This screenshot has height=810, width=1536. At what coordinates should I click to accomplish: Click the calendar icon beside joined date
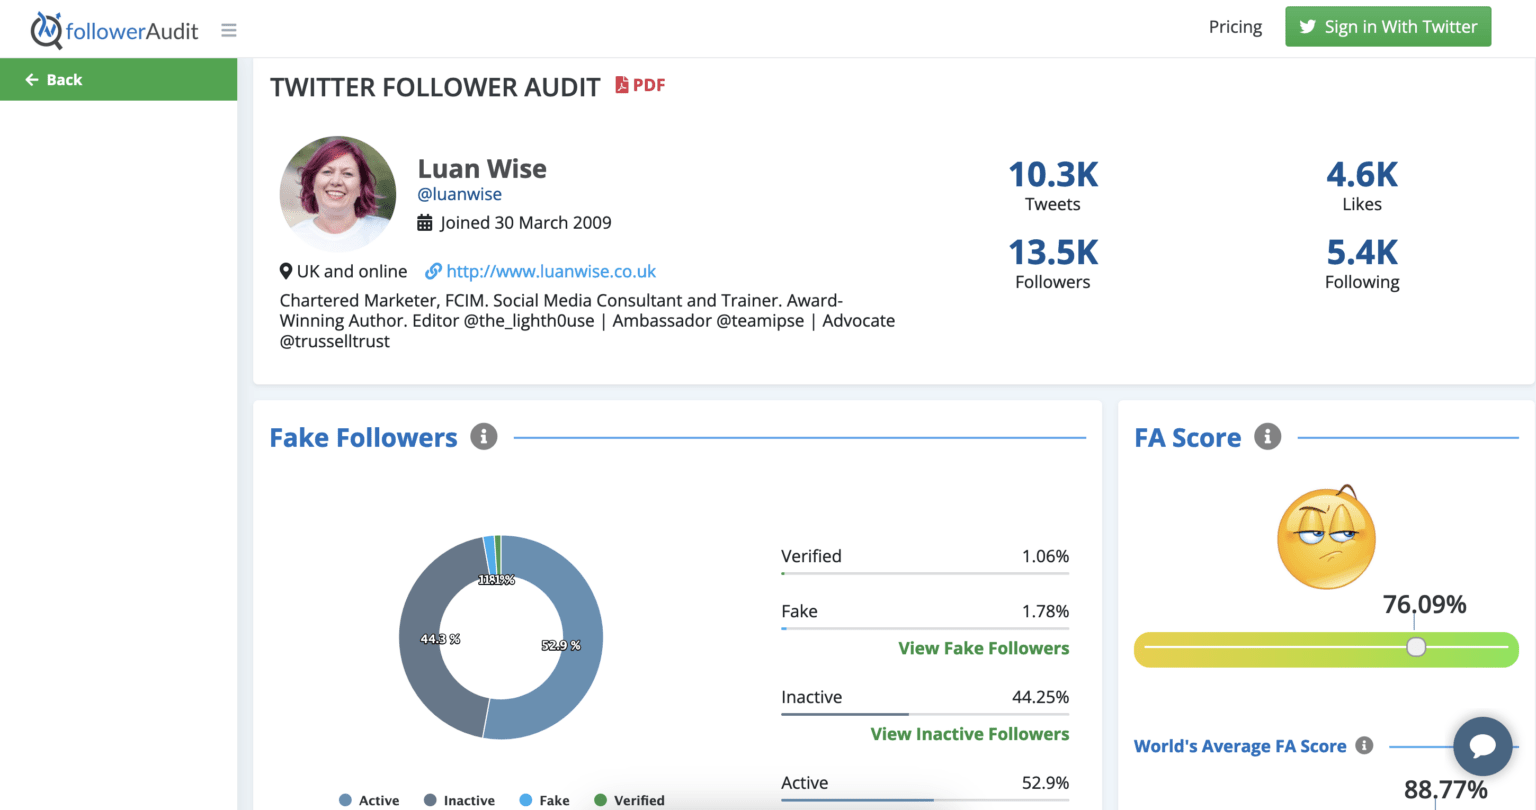tap(424, 222)
